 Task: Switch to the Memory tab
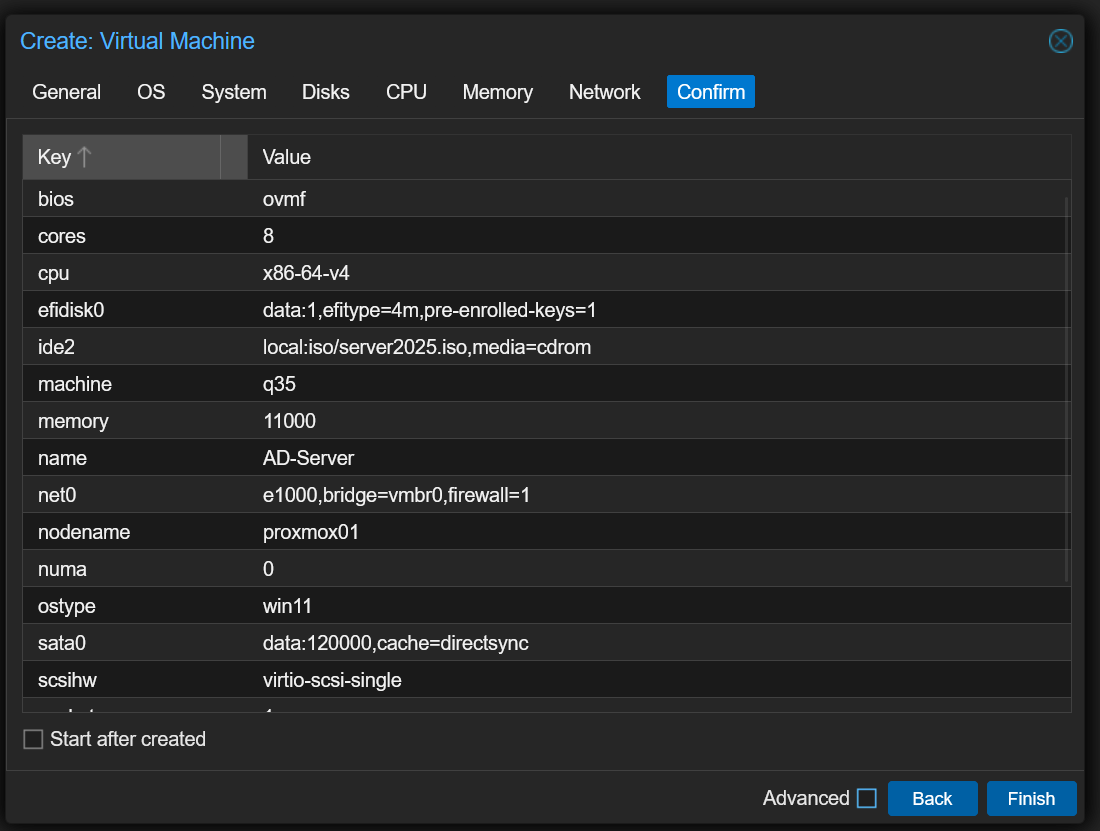click(x=497, y=92)
